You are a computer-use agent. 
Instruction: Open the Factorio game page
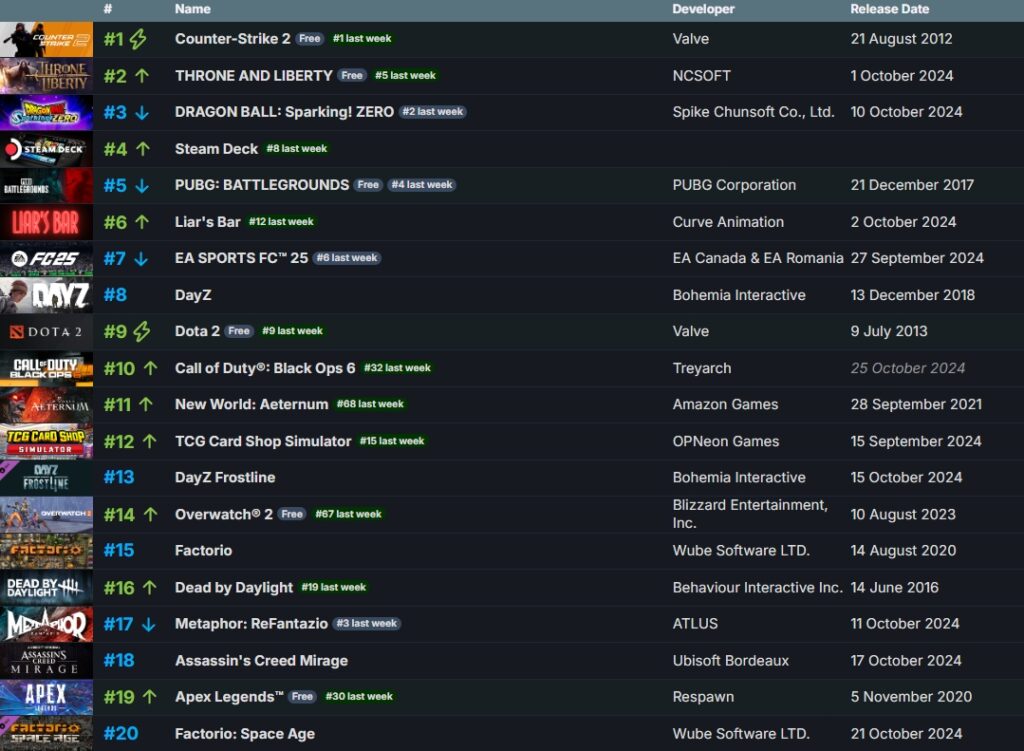tap(204, 550)
